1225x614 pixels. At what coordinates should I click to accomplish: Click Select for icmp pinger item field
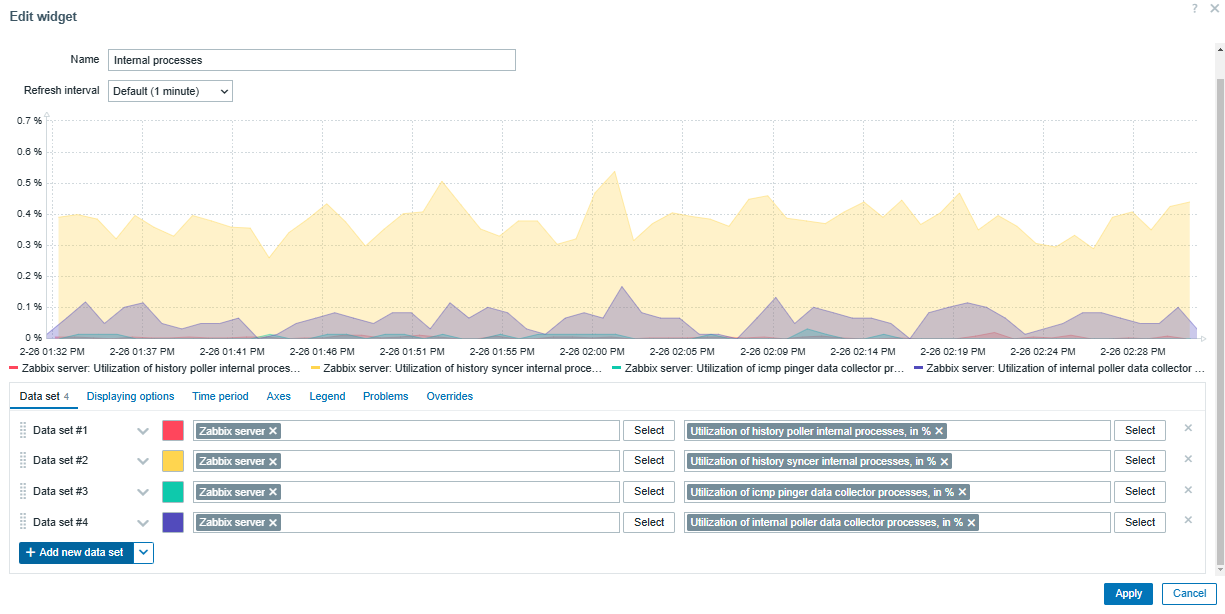(1140, 492)
